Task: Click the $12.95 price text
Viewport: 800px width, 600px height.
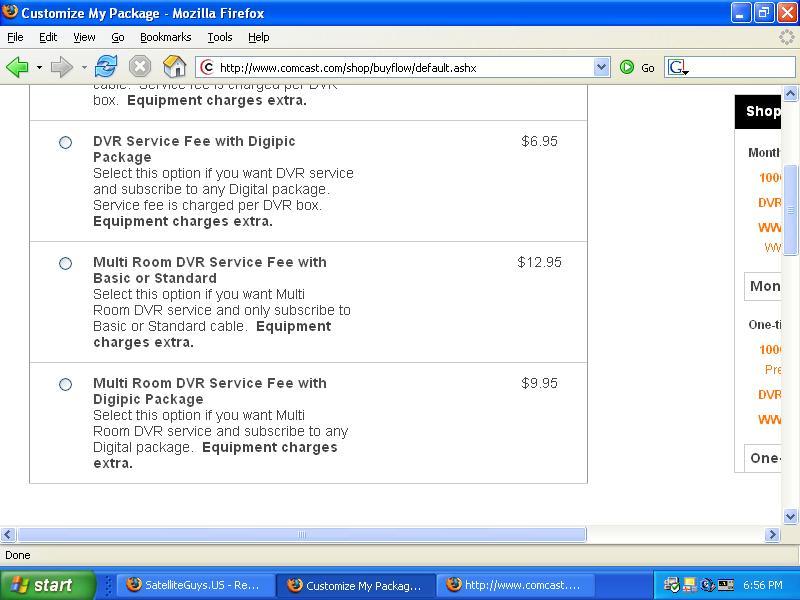Action: (x=539, y=262)
